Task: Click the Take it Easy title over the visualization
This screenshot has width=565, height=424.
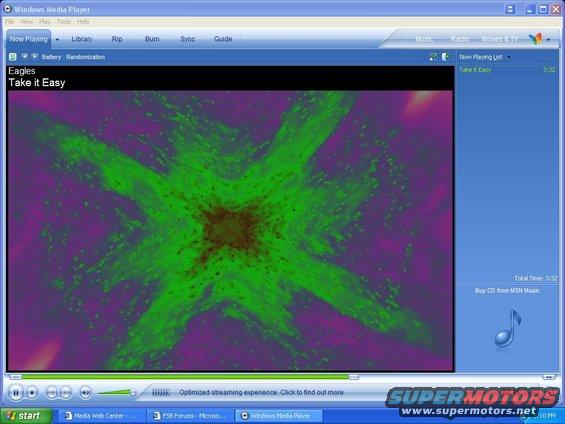Action: point(37,82)
